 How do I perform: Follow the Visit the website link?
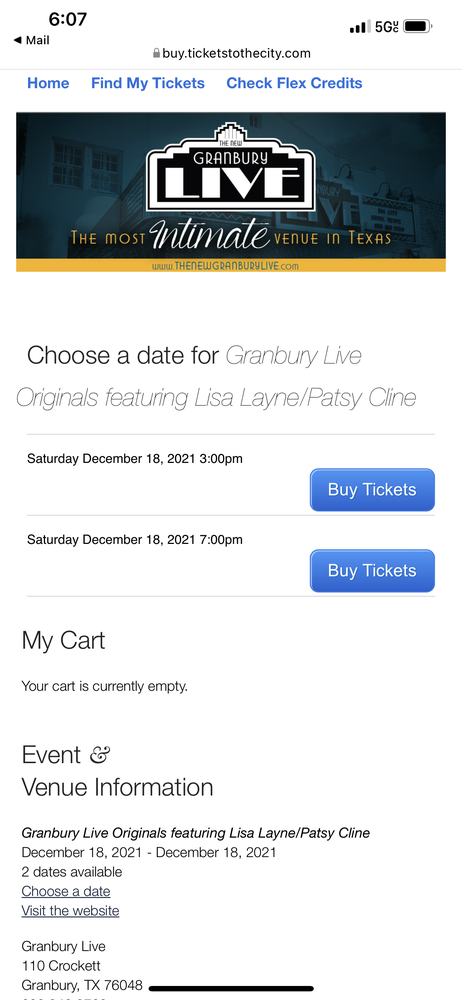[x=70, y=910]
